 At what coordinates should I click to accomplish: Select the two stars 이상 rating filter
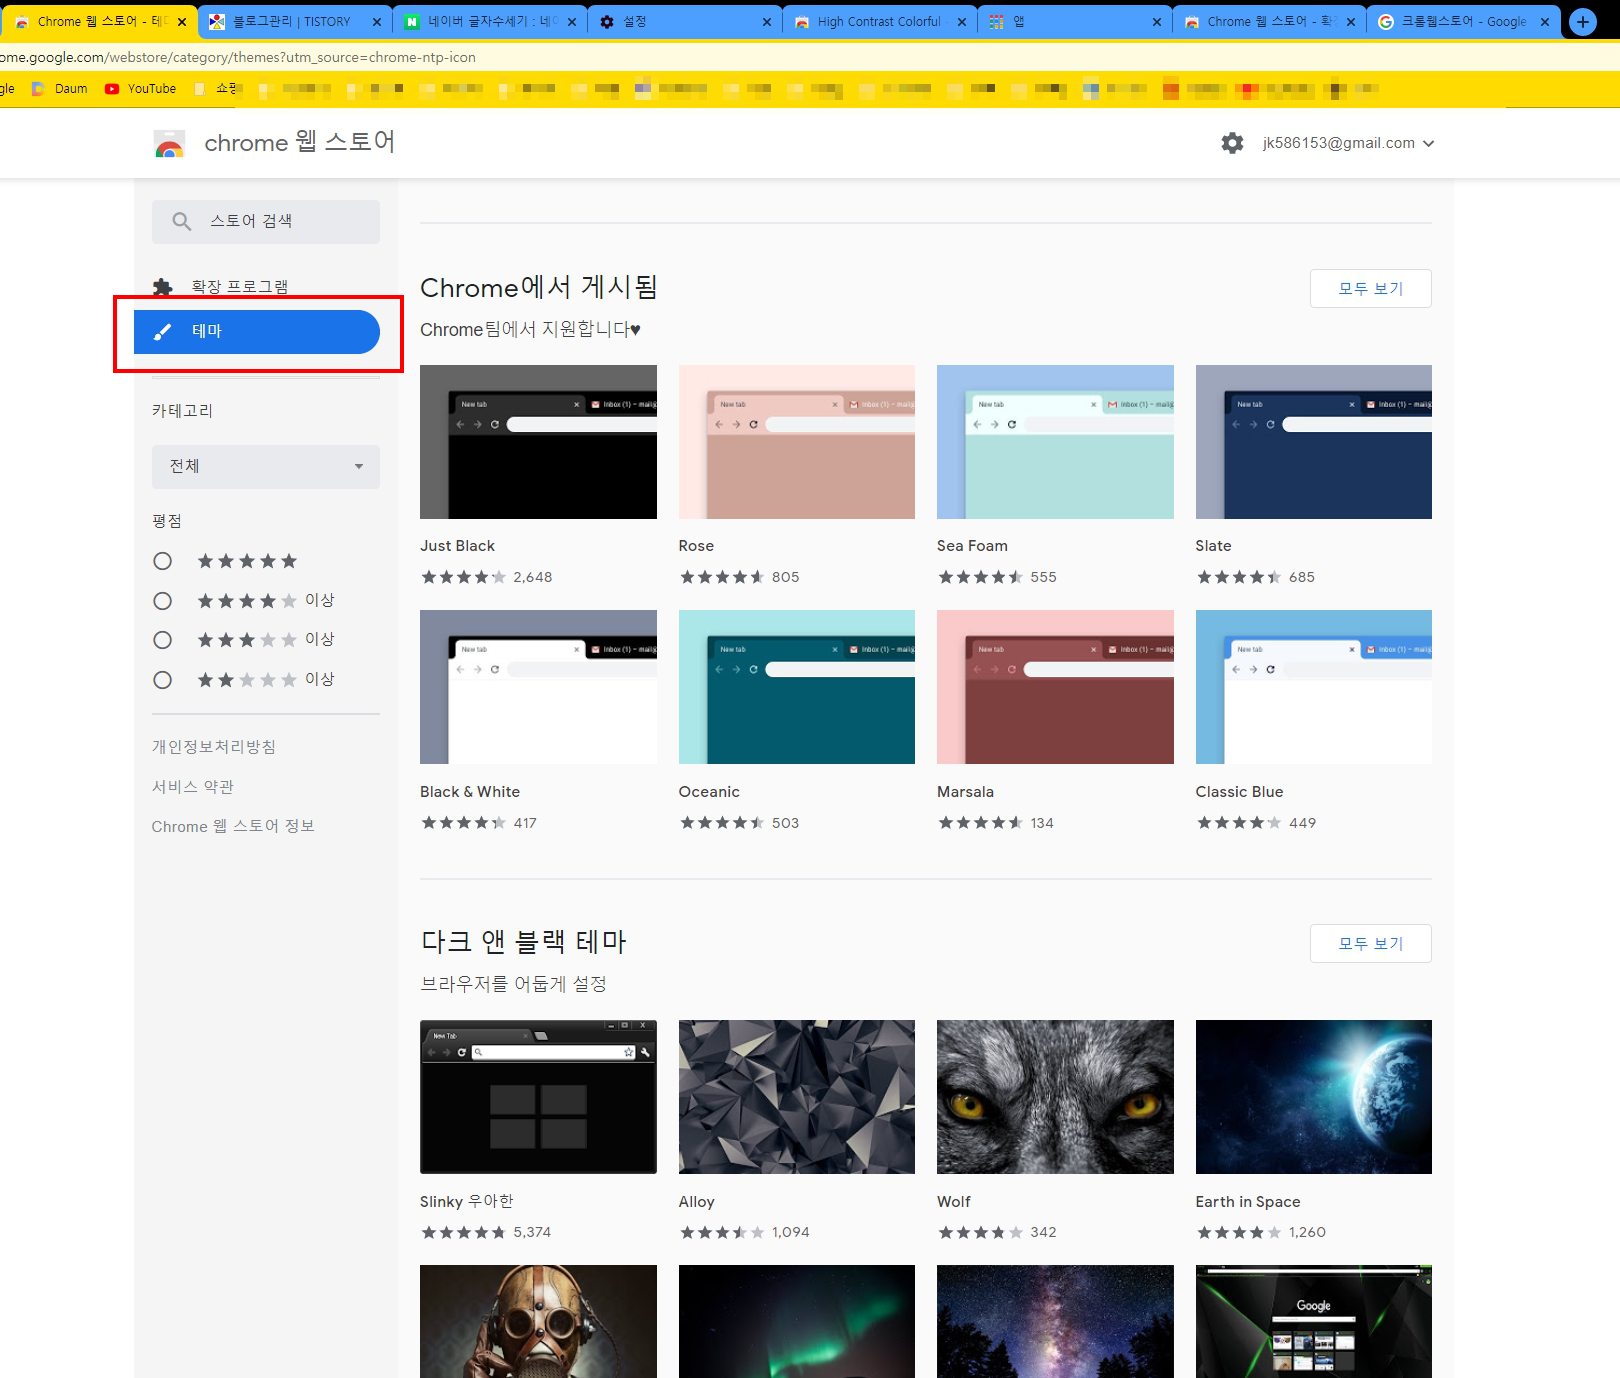point(163,680)
